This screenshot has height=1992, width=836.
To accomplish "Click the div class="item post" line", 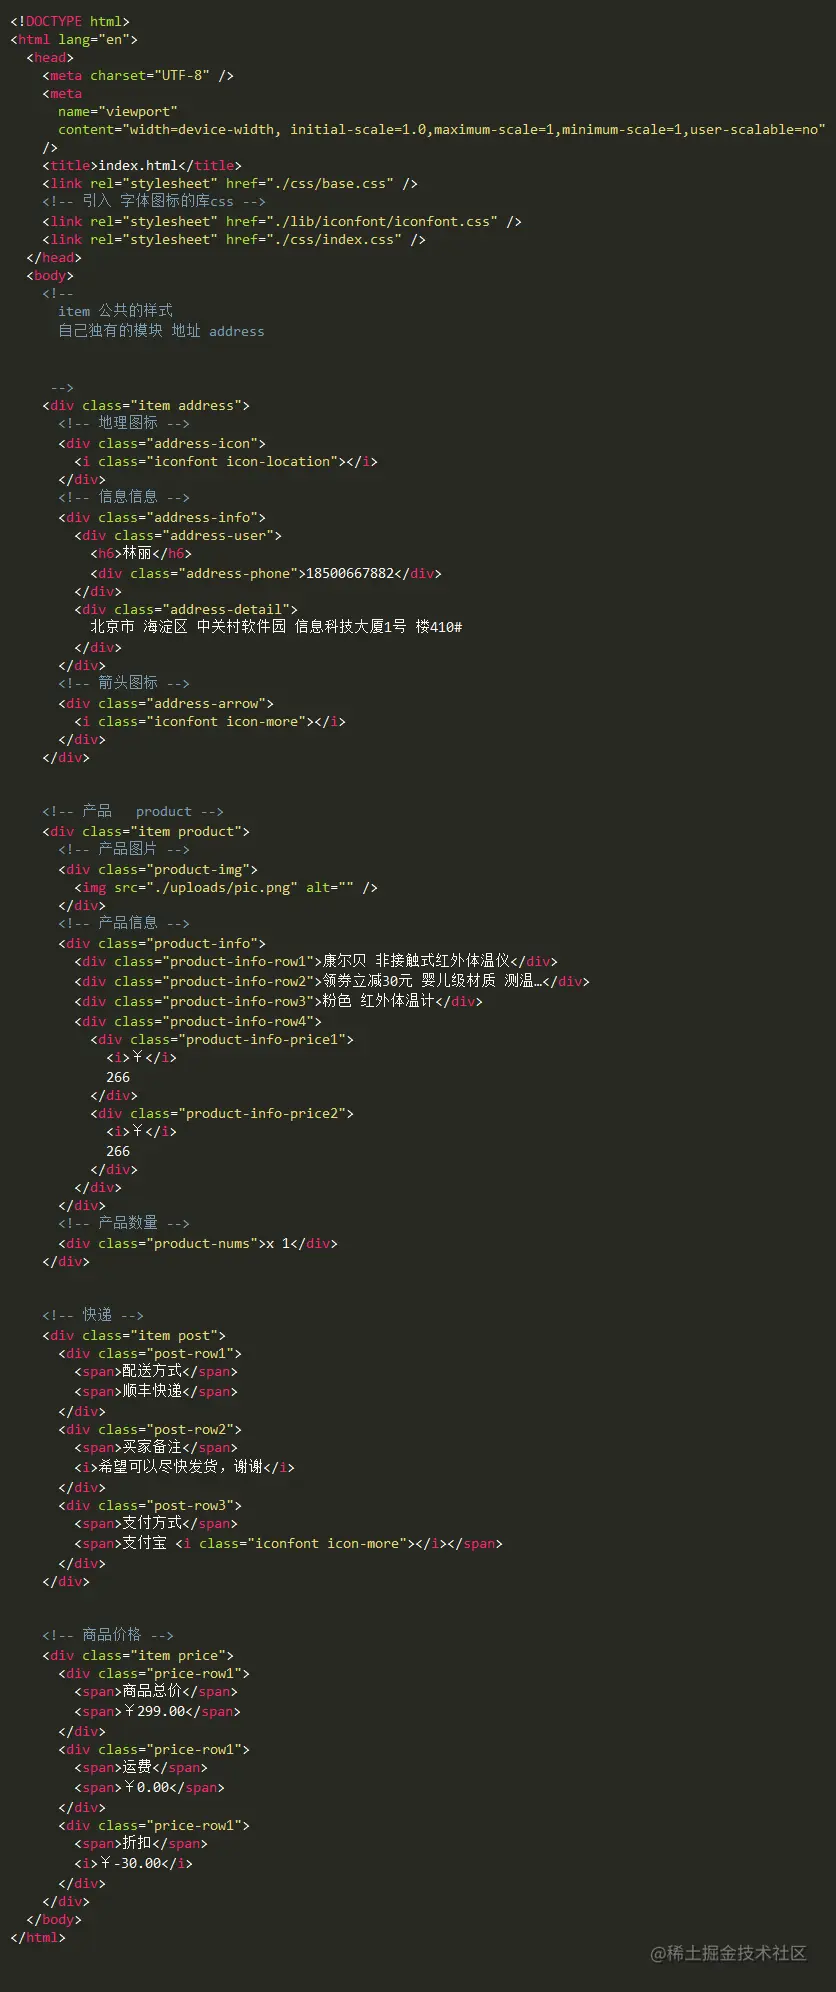I will click(x=134, y=1335).
